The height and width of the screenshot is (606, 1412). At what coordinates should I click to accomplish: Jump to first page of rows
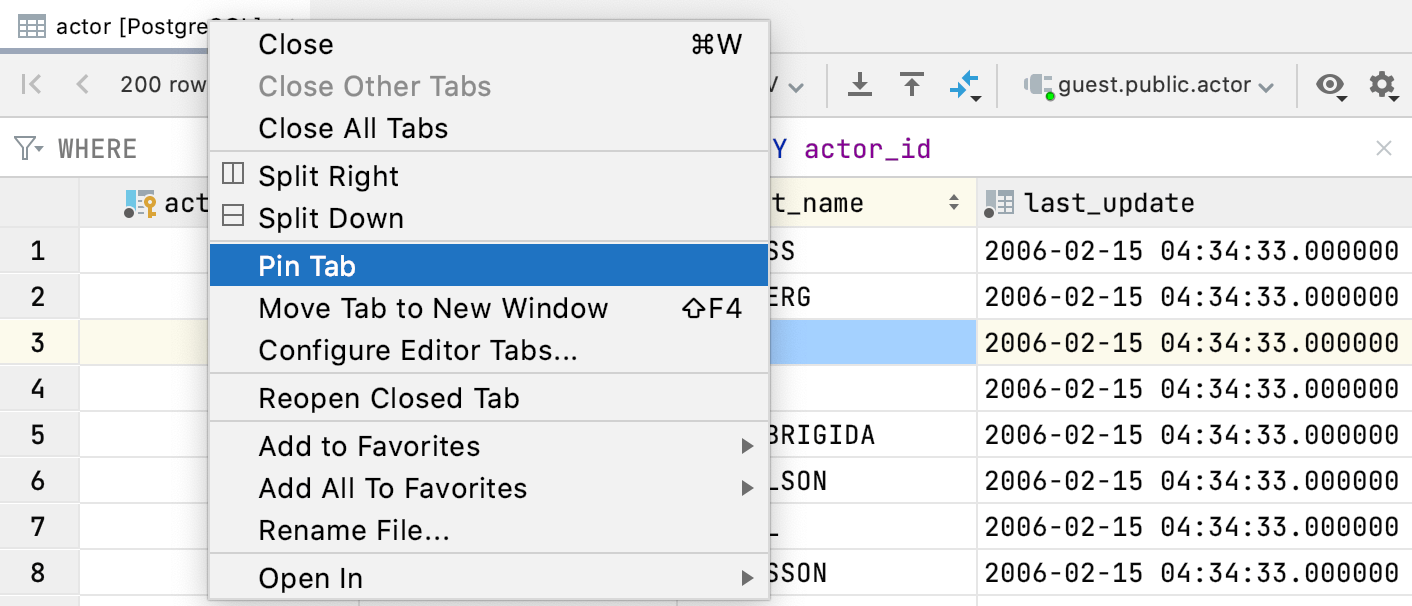pyautogui.click(x=32, y=85)
